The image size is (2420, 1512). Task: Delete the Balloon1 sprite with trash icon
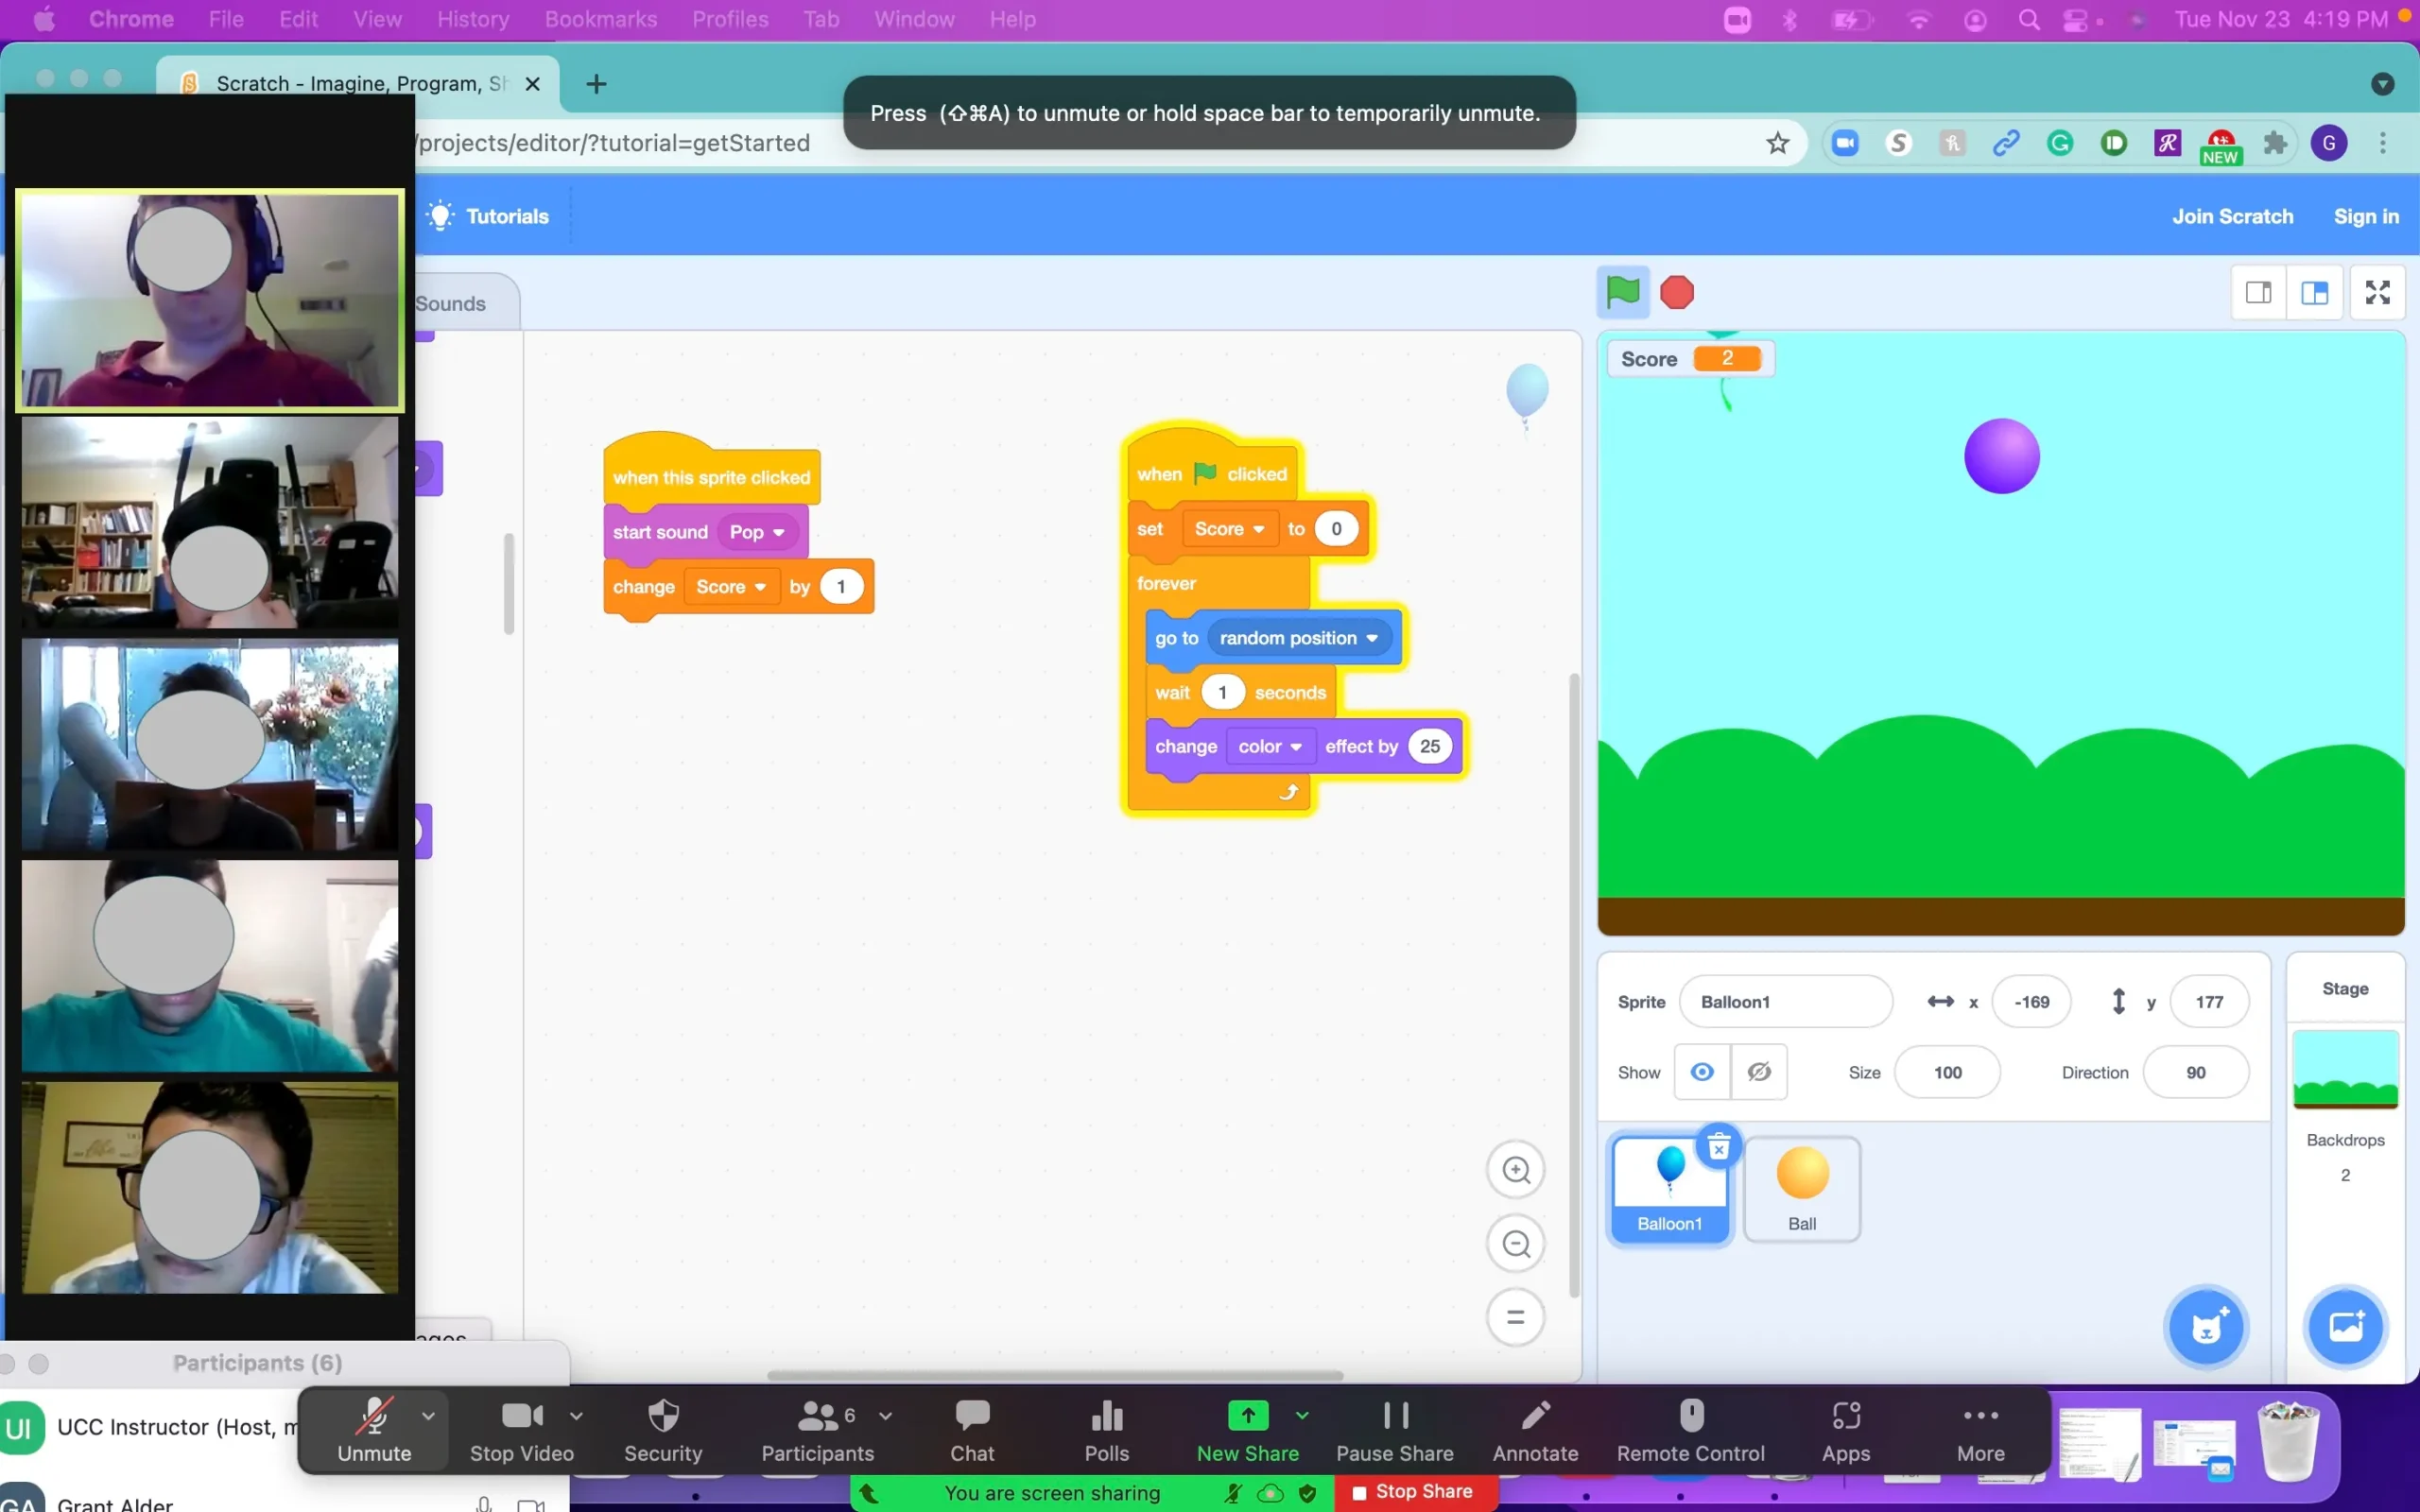(x=1718, y=1147)
